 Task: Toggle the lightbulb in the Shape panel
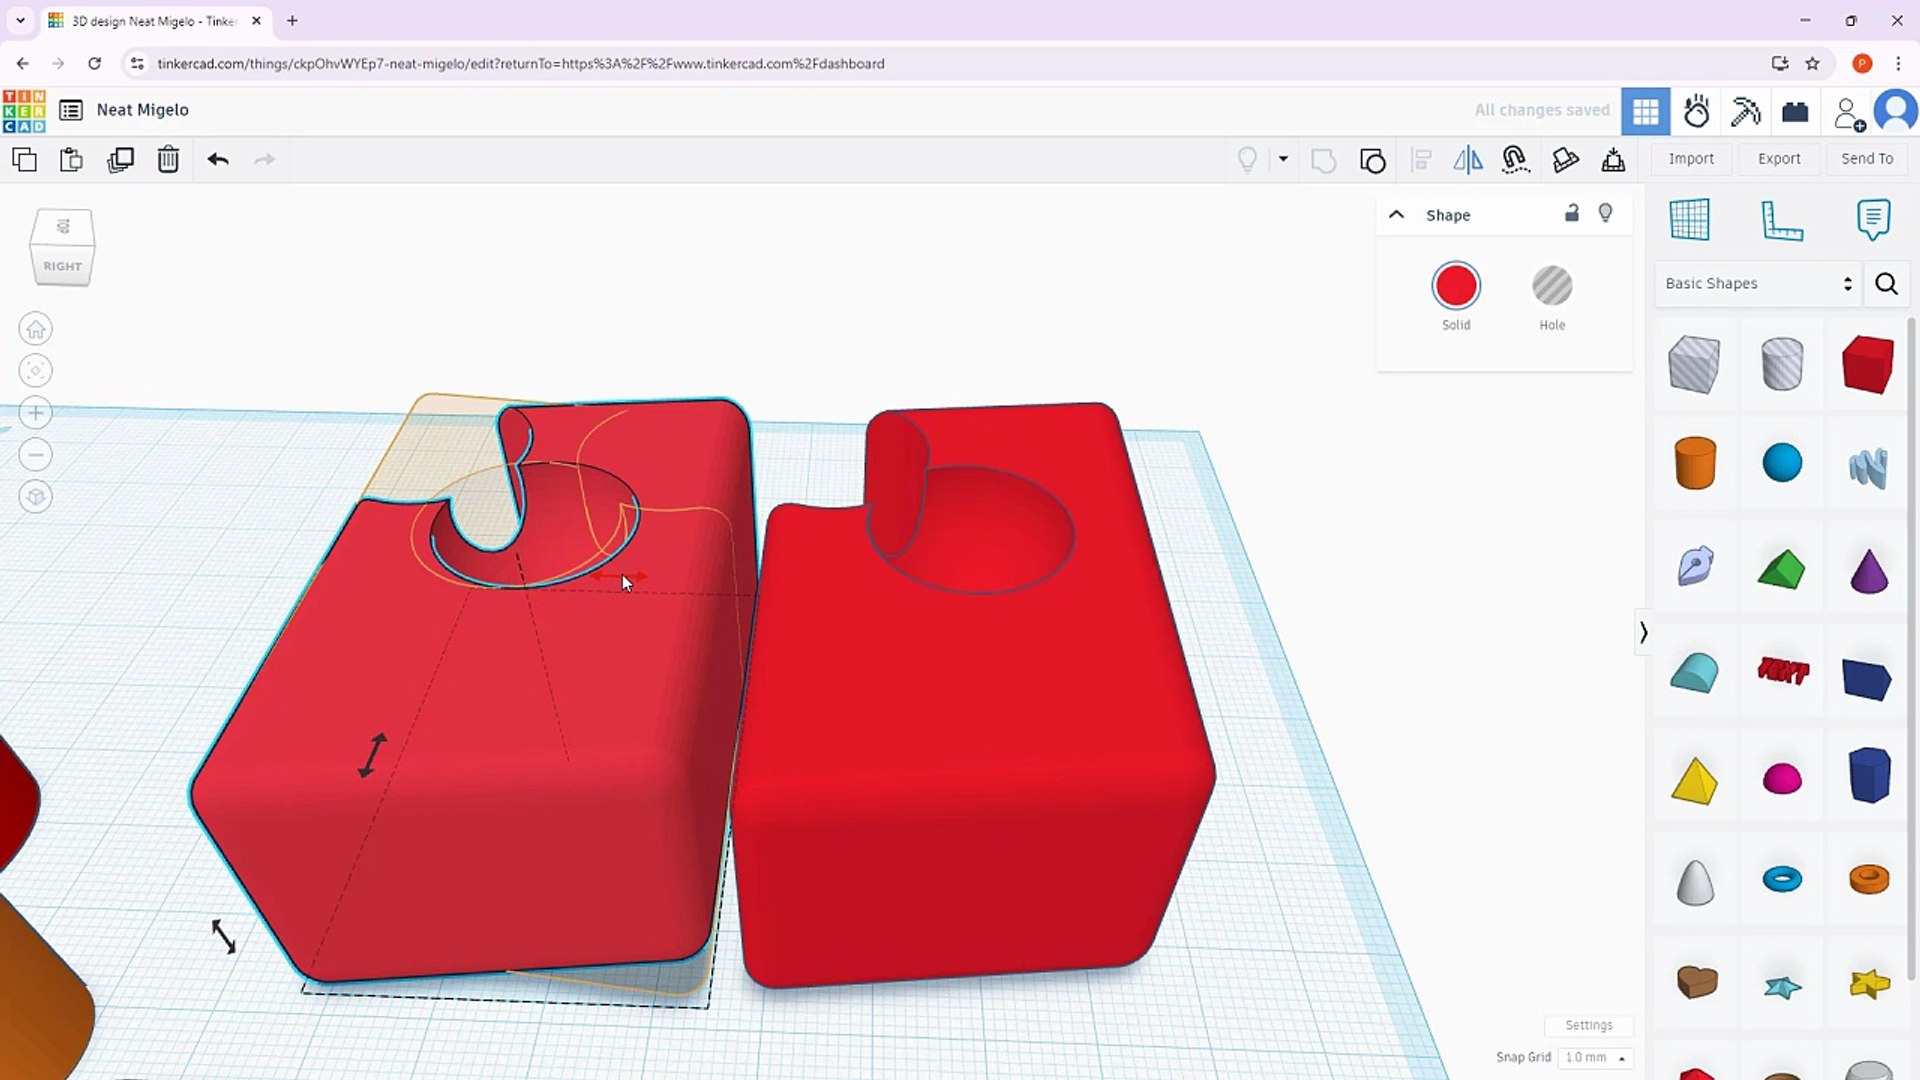pos(1606,214)
